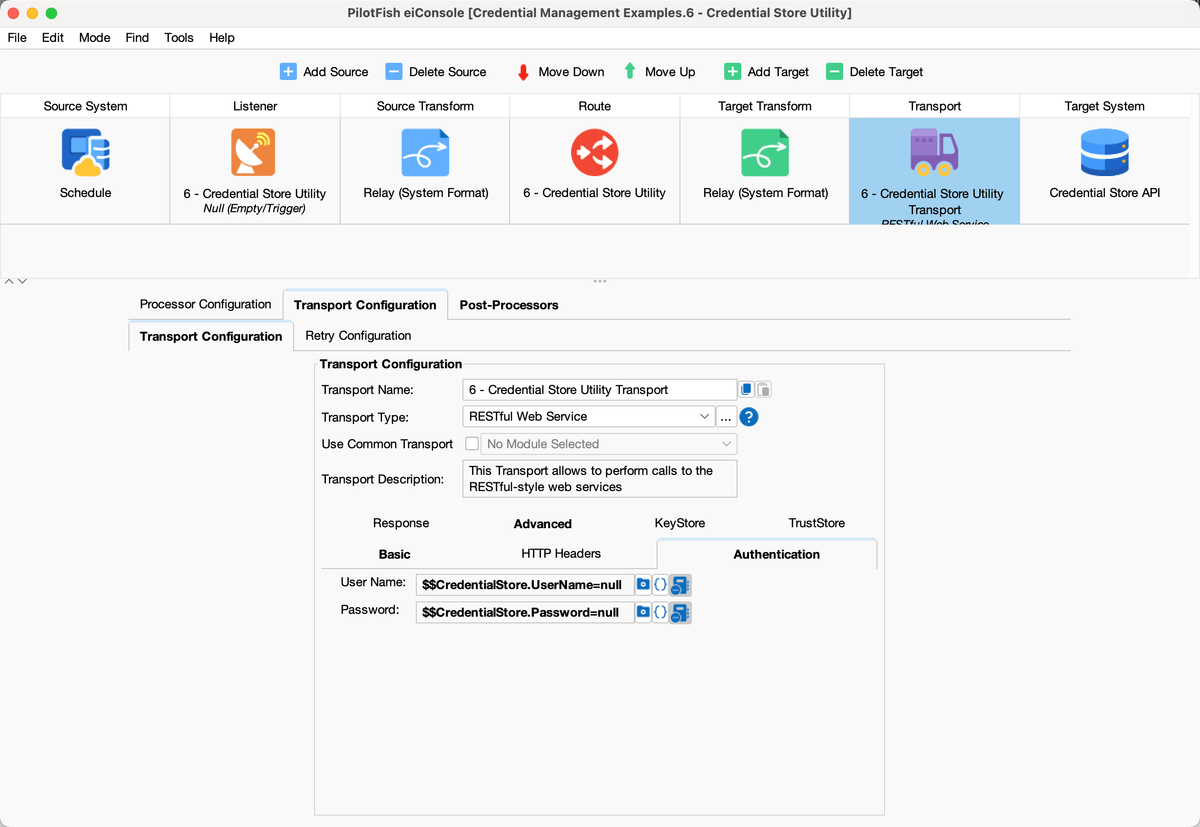Click the Password folder settings icon

pyautogui.click(x=644, y=612)
